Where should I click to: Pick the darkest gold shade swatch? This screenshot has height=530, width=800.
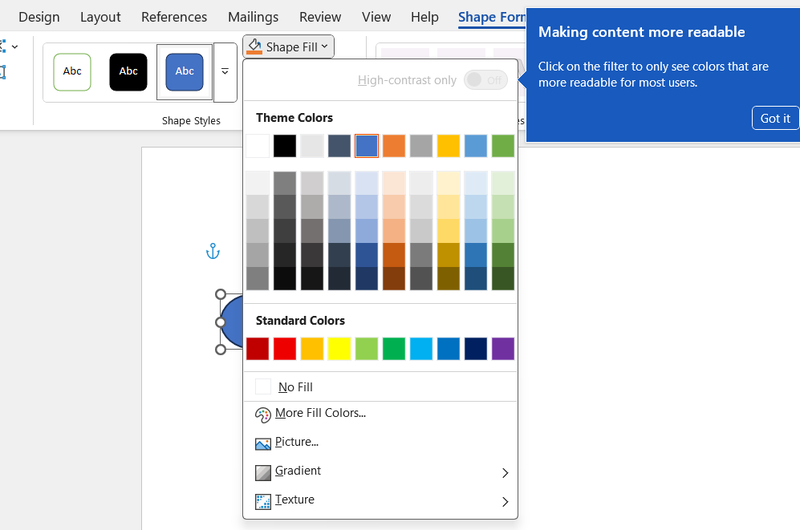click(448, 279)
